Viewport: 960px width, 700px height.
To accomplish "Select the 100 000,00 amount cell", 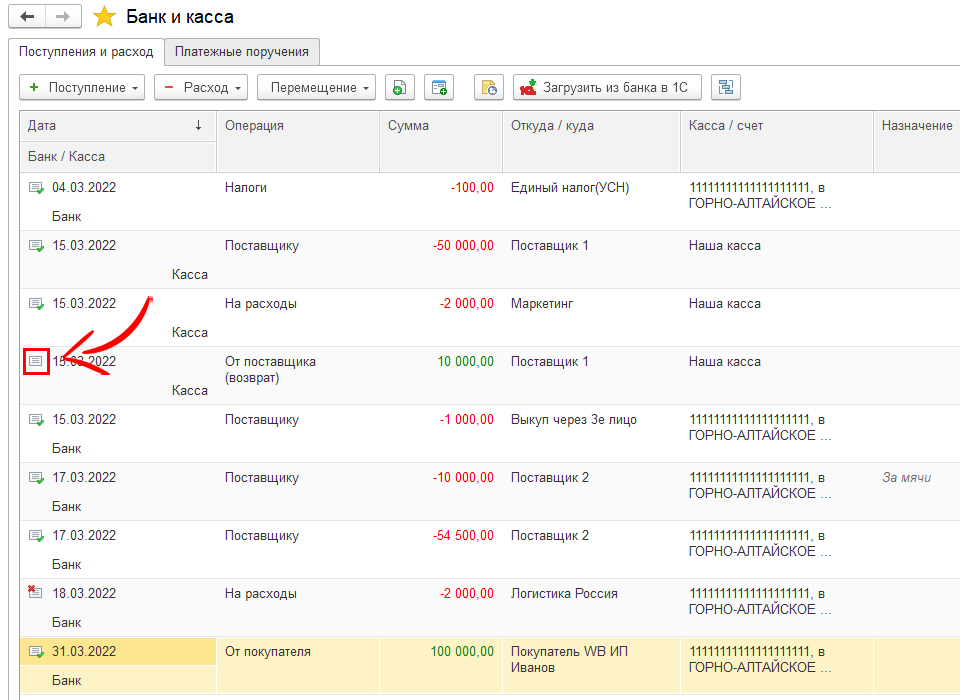I will [x=461, y=652].
